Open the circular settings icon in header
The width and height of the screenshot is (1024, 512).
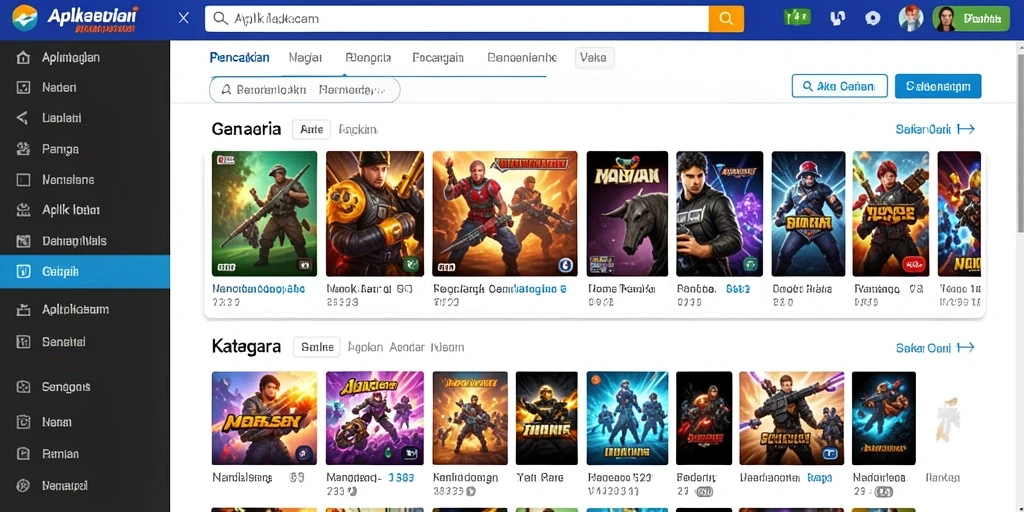(x=873, y=18)
